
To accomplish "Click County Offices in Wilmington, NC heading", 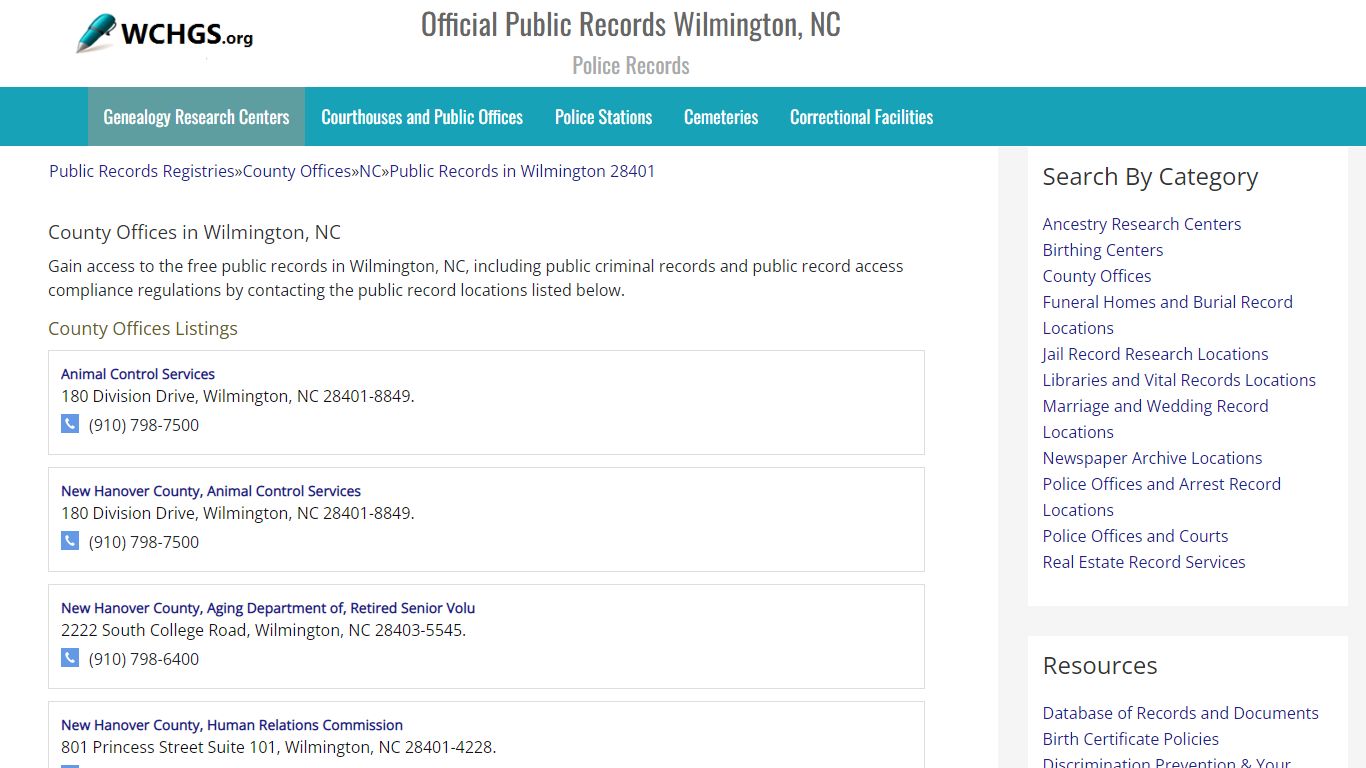I will click(x=194, y=232).
